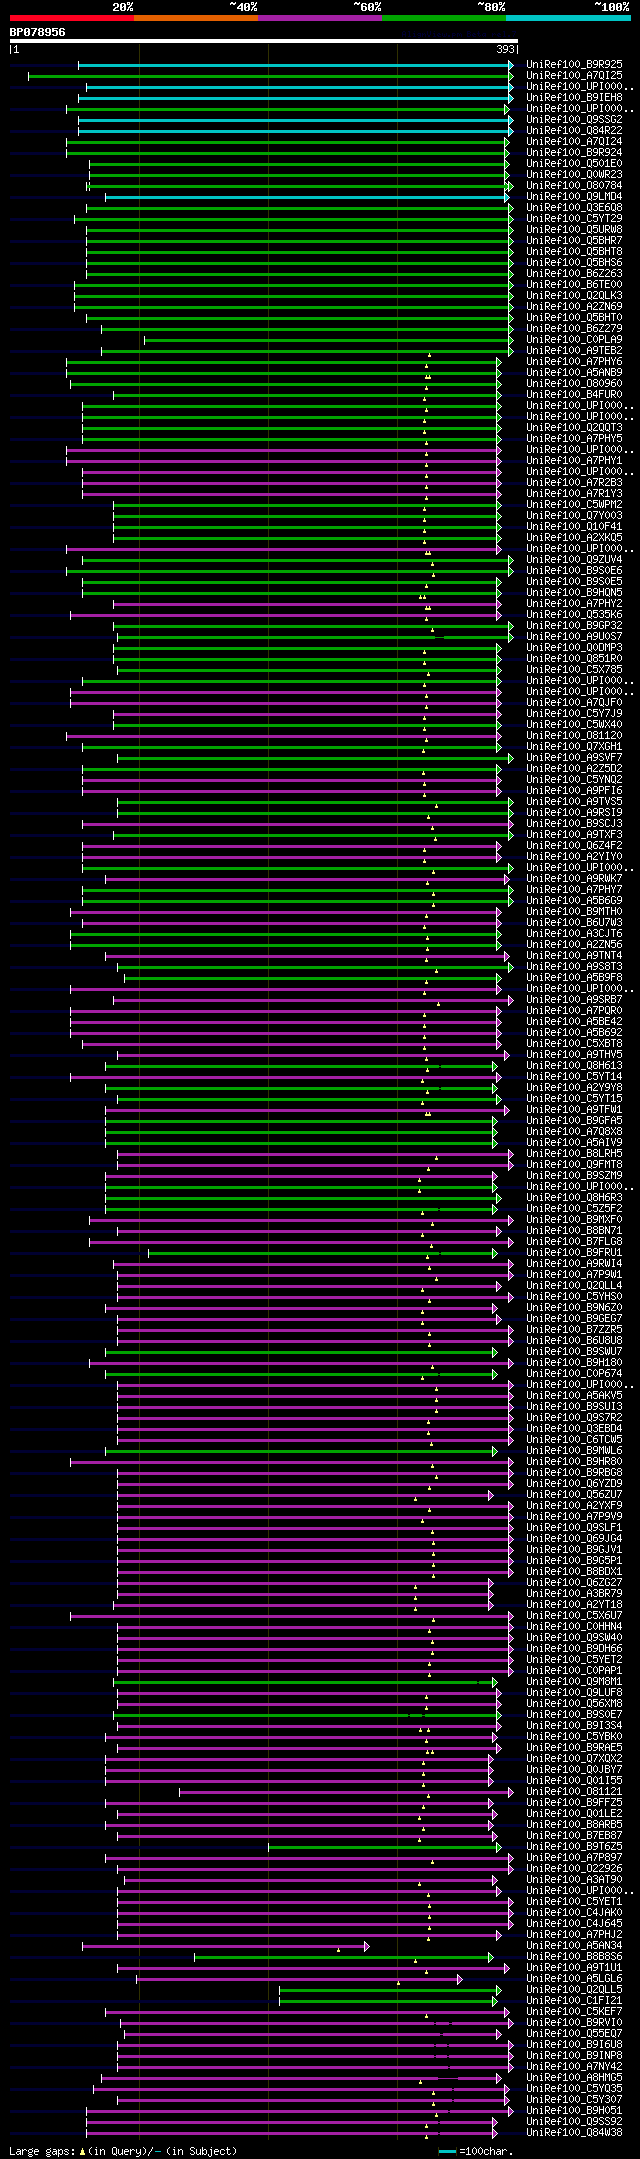Select the UniRef100_B6U7W3 label

click(574, 922)
